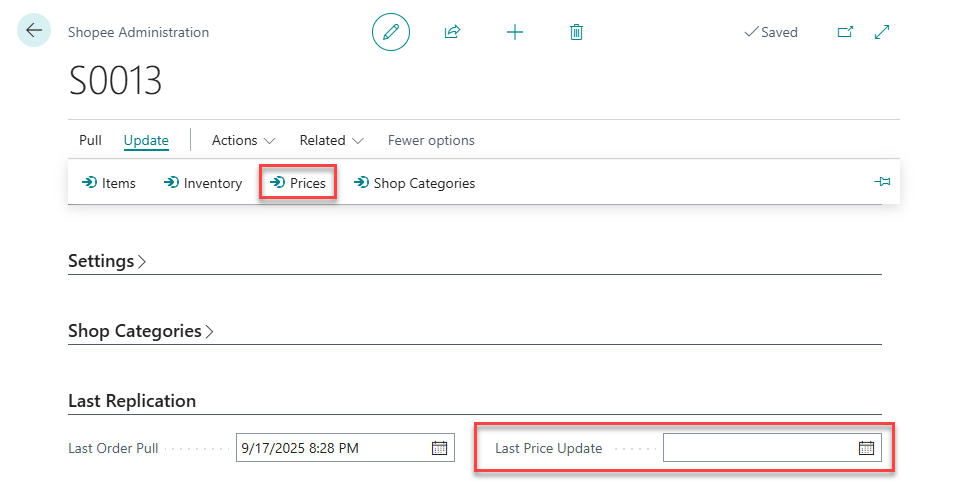Select the Update menu tab
968x498 pixels.
point(146,141)
